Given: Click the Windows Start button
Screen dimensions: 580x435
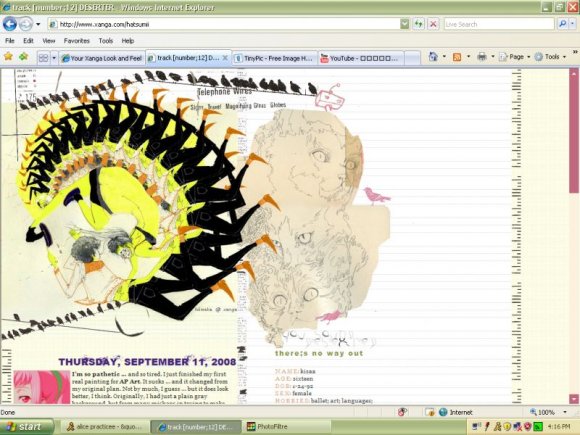Looking at the screenshot, I should point(26,427).
